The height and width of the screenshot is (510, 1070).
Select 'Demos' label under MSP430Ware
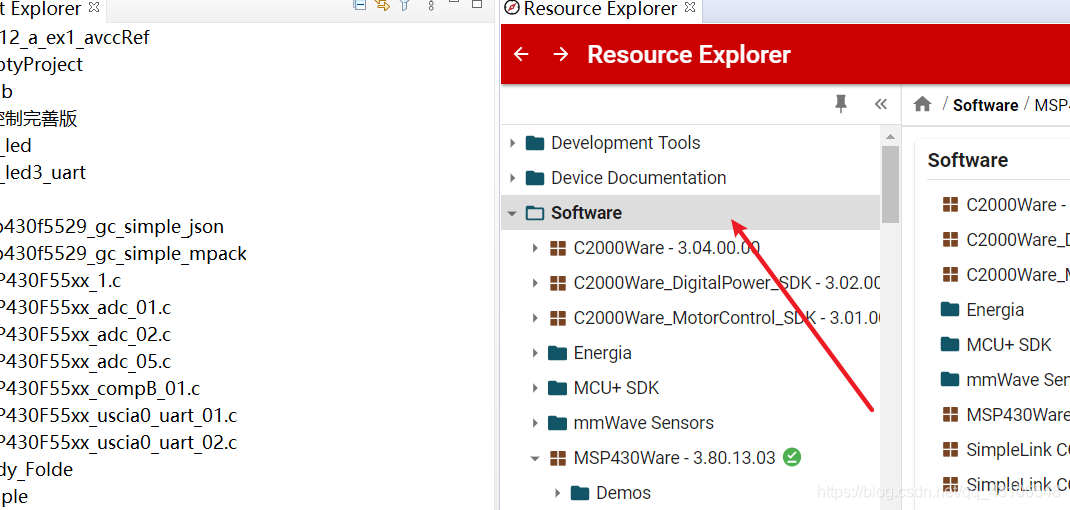[624, 493]
